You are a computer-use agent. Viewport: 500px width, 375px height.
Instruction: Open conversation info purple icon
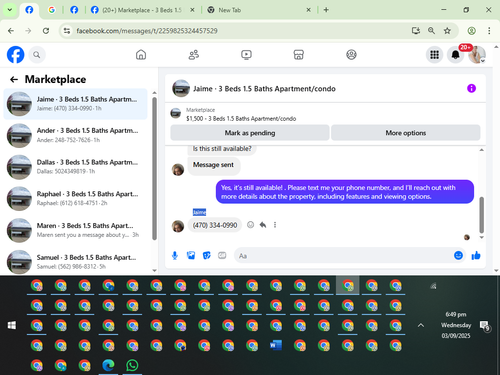pyautogui.click(x=471, y=88)
